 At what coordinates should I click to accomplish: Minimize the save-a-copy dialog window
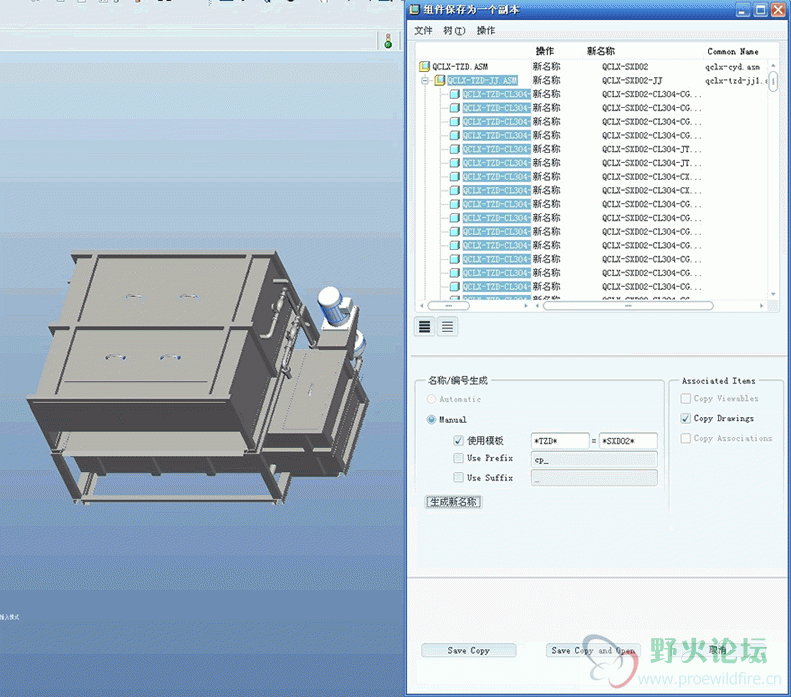click(743, 10)
